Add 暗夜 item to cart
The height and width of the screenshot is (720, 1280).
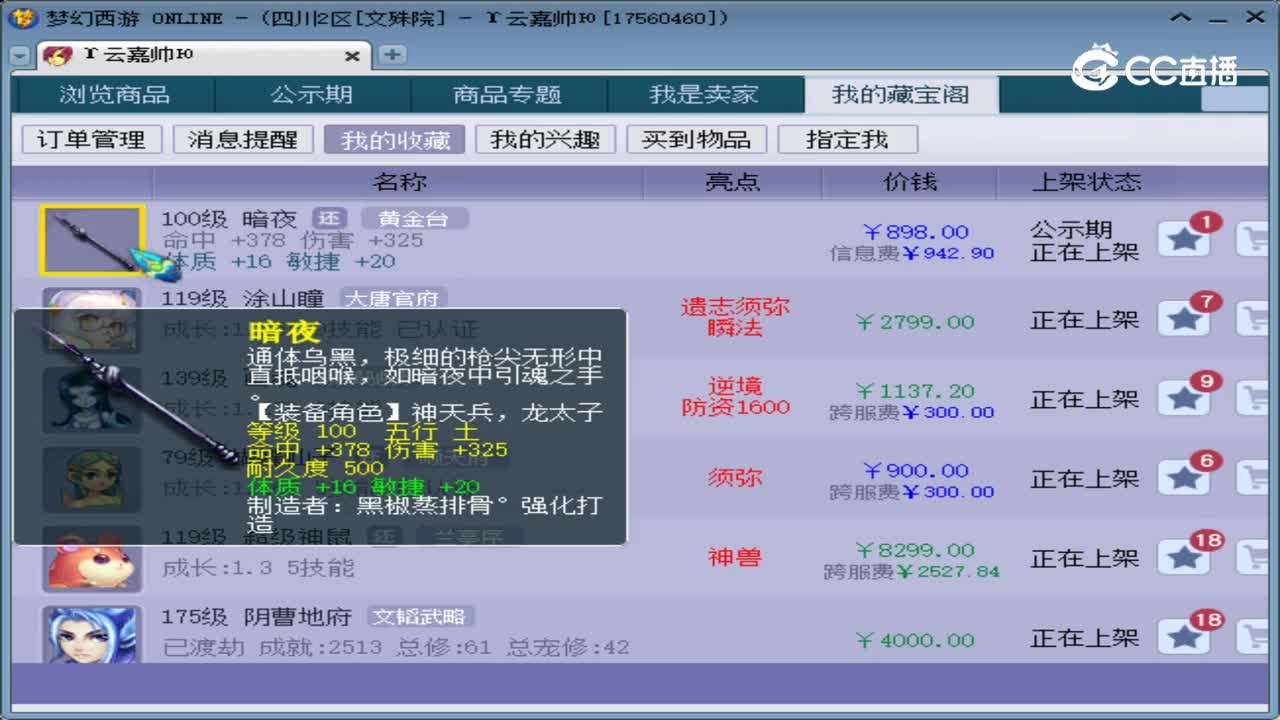pyautogui.click(x=1254, y=240)
